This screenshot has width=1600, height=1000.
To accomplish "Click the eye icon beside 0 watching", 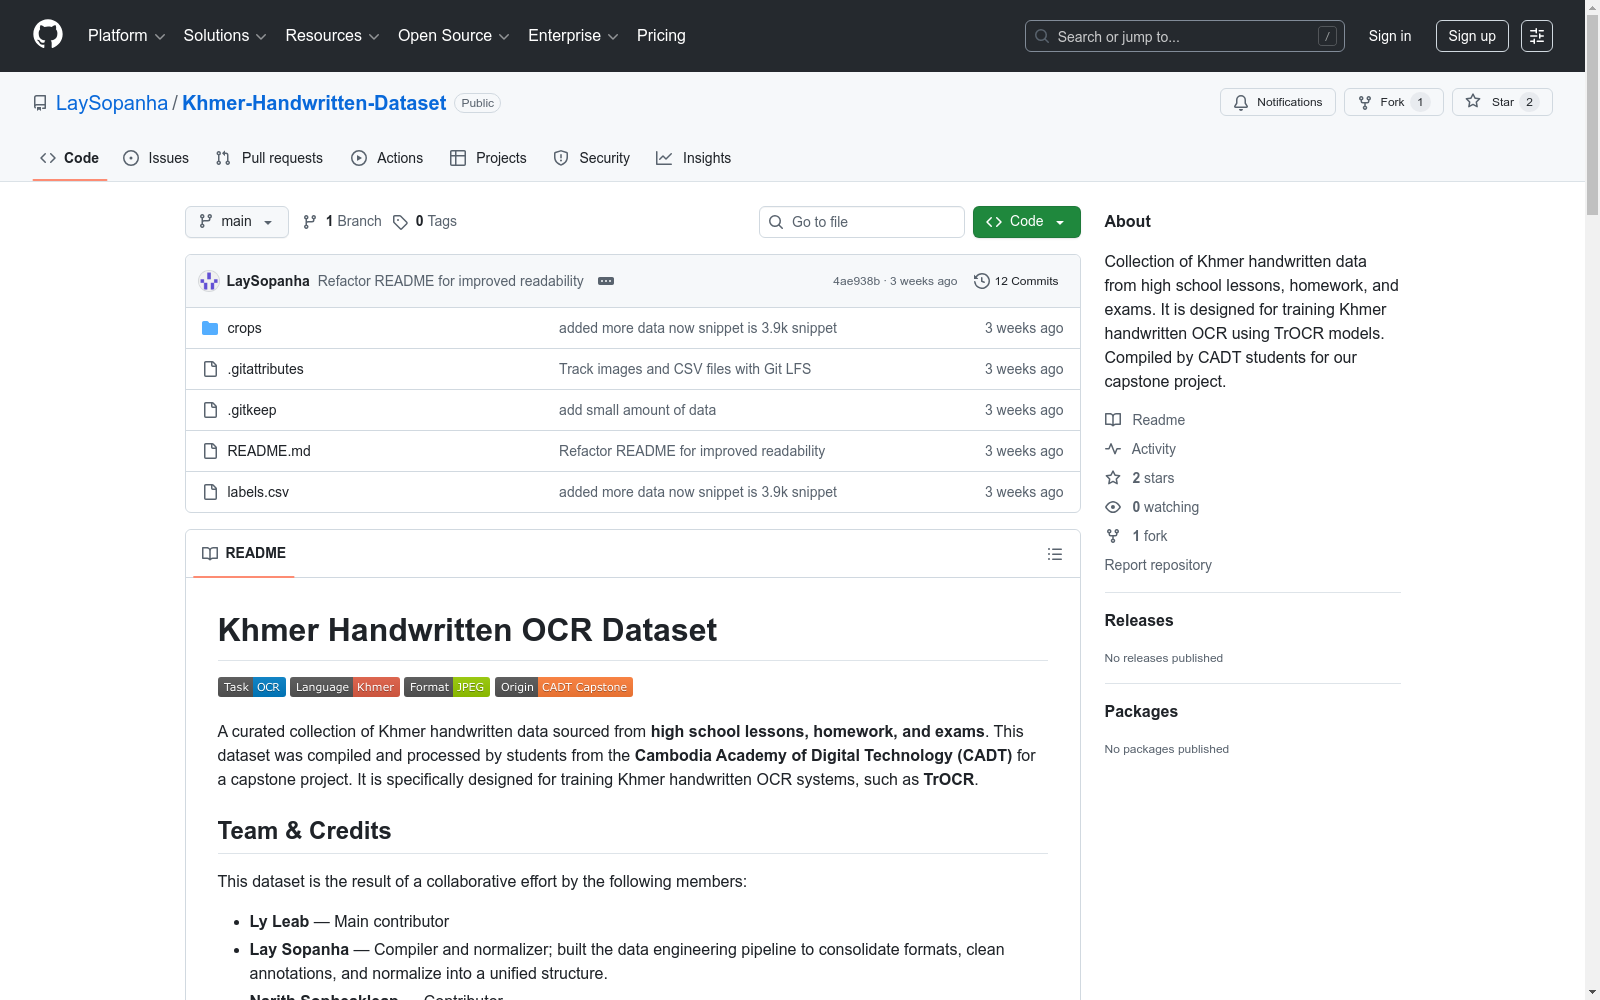I will (x=1113, y=507).
